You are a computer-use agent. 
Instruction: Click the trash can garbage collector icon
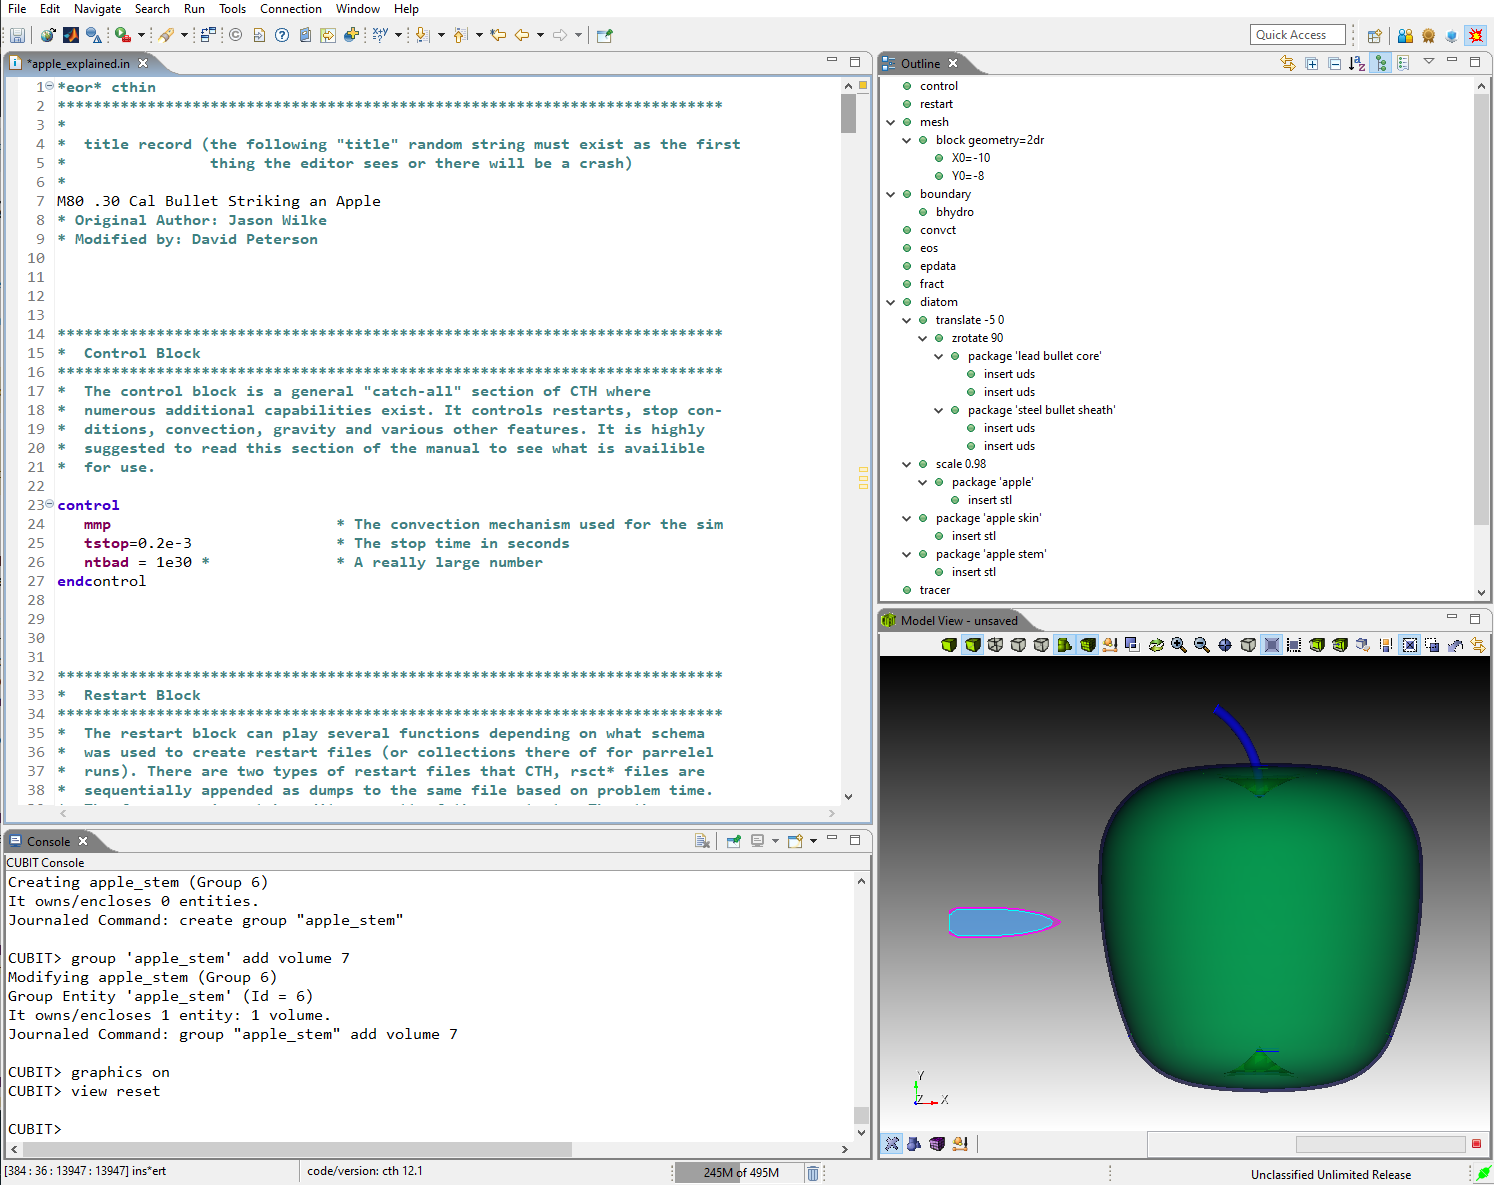813,1173
